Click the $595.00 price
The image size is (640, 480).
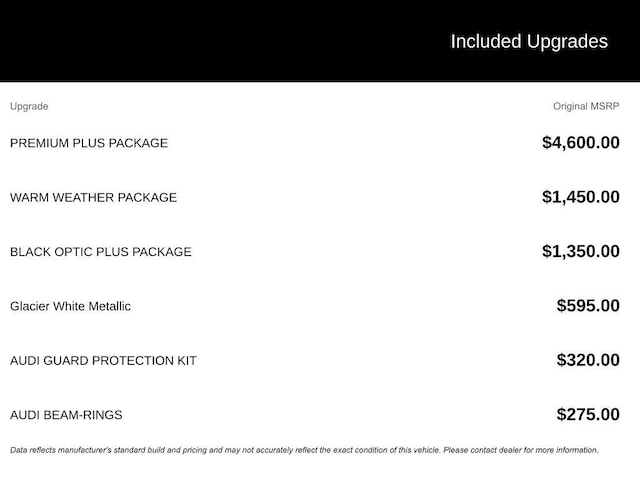tap(588, 305)
